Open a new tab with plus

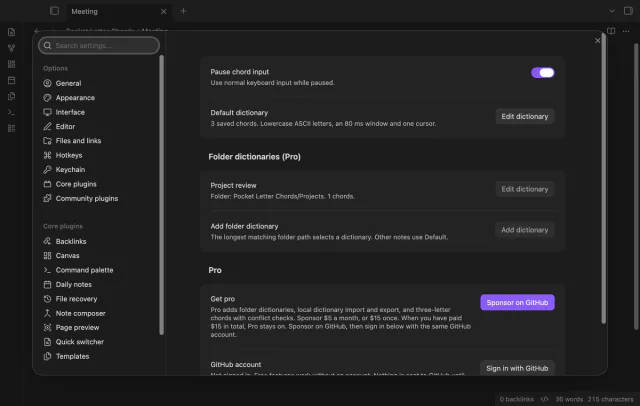(183, 11)
